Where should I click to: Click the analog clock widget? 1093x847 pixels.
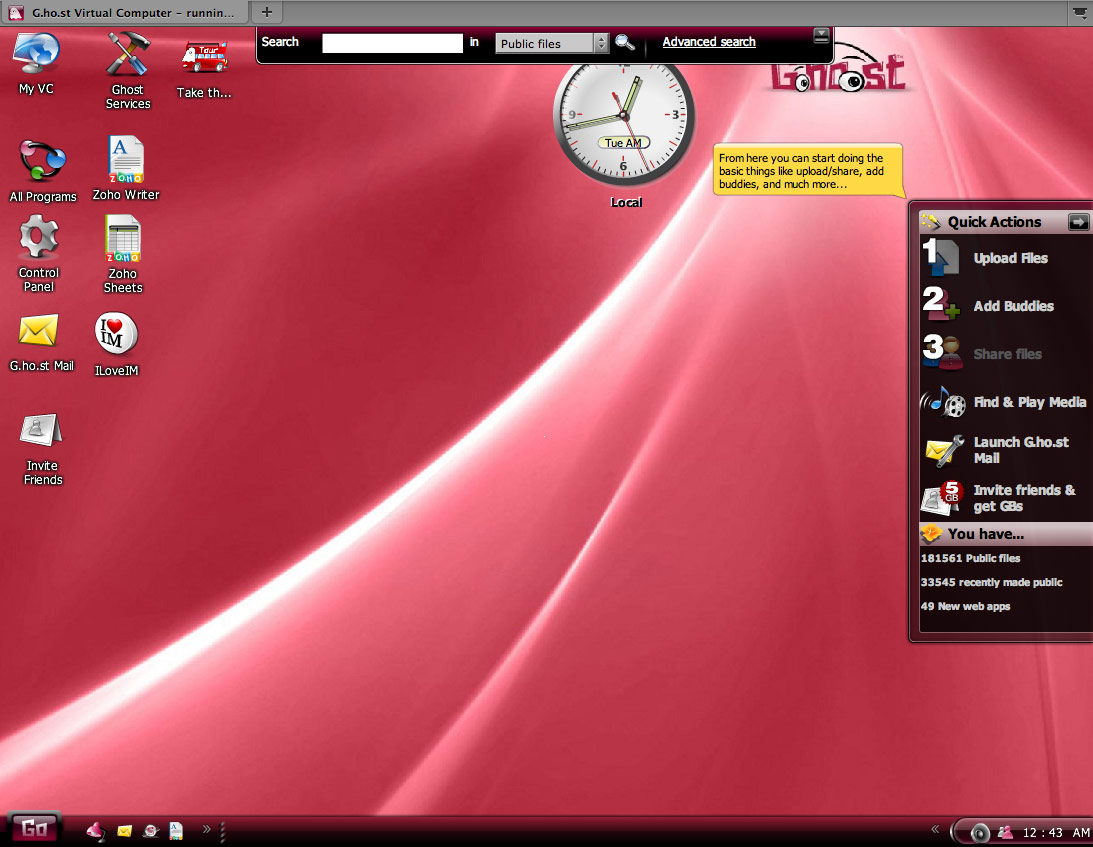click(624, 116)
